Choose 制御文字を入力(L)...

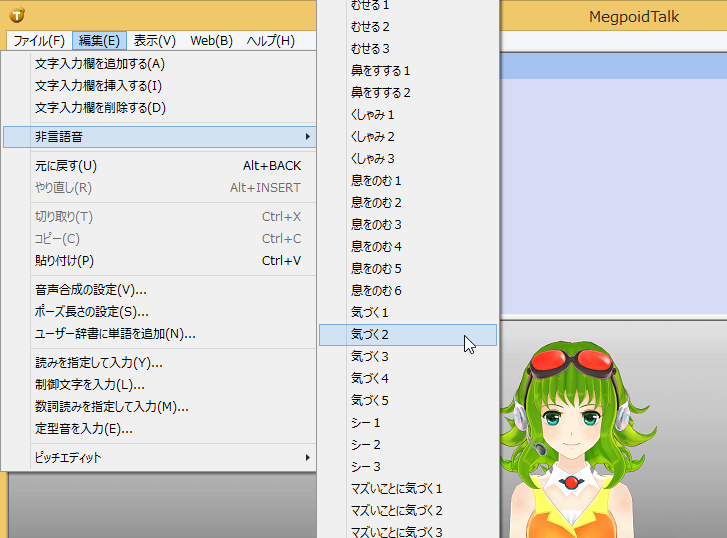click(x=159, y=384)
